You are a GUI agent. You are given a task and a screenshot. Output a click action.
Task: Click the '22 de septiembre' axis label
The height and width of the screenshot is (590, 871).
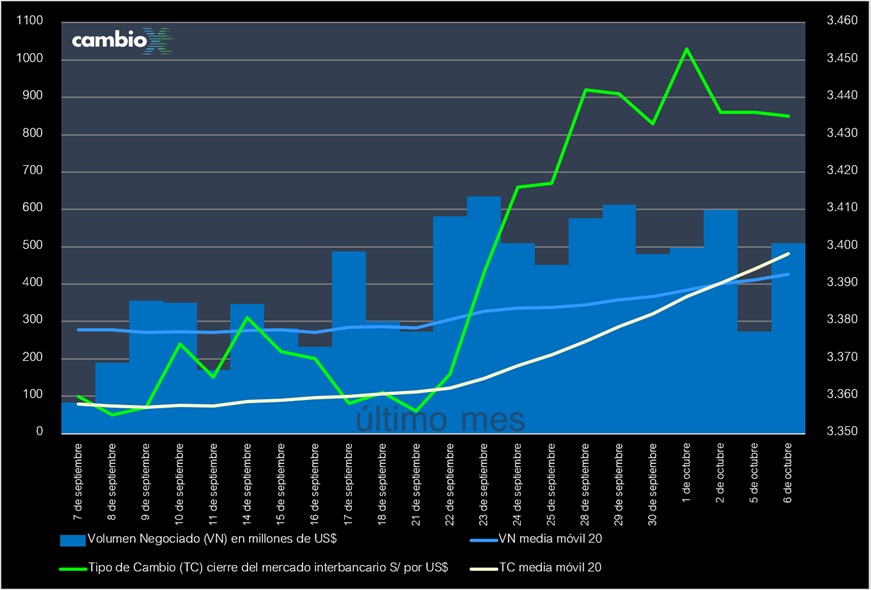click(450, 484)
